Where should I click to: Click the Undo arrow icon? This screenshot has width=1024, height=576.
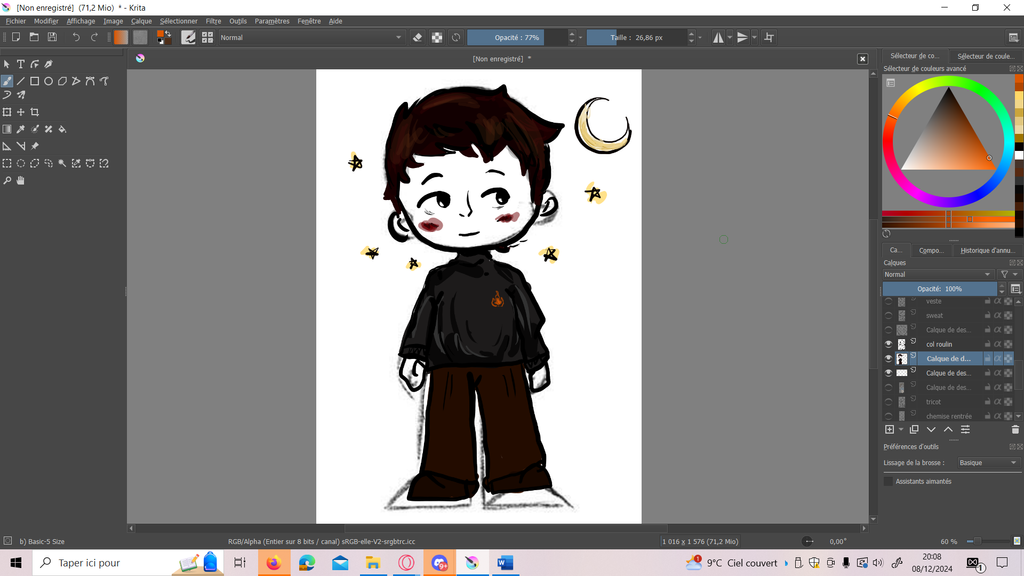76,37
